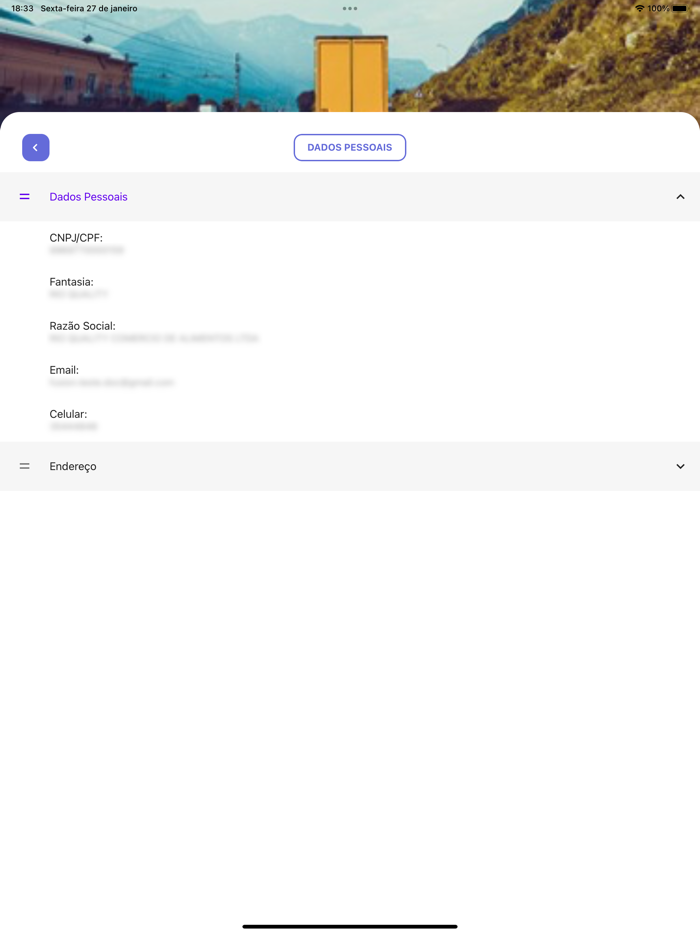Tap the battery status icon
Viewport: 700px width, 934px height.
point(680,8)
